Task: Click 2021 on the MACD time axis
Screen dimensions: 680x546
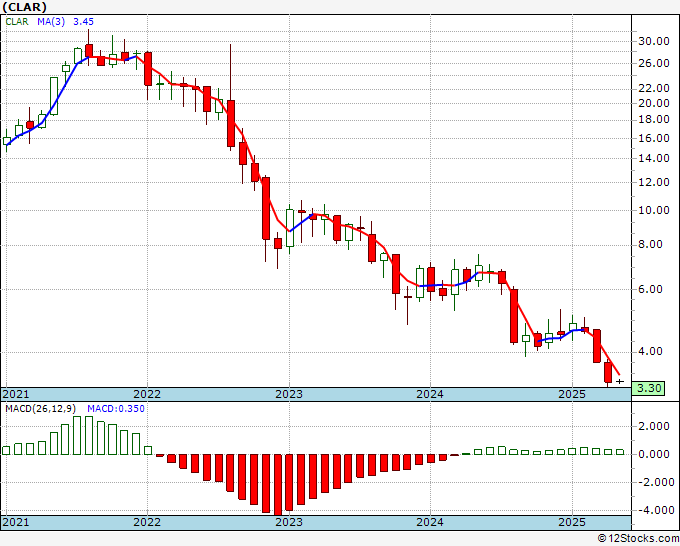Action: pos(16,522)
